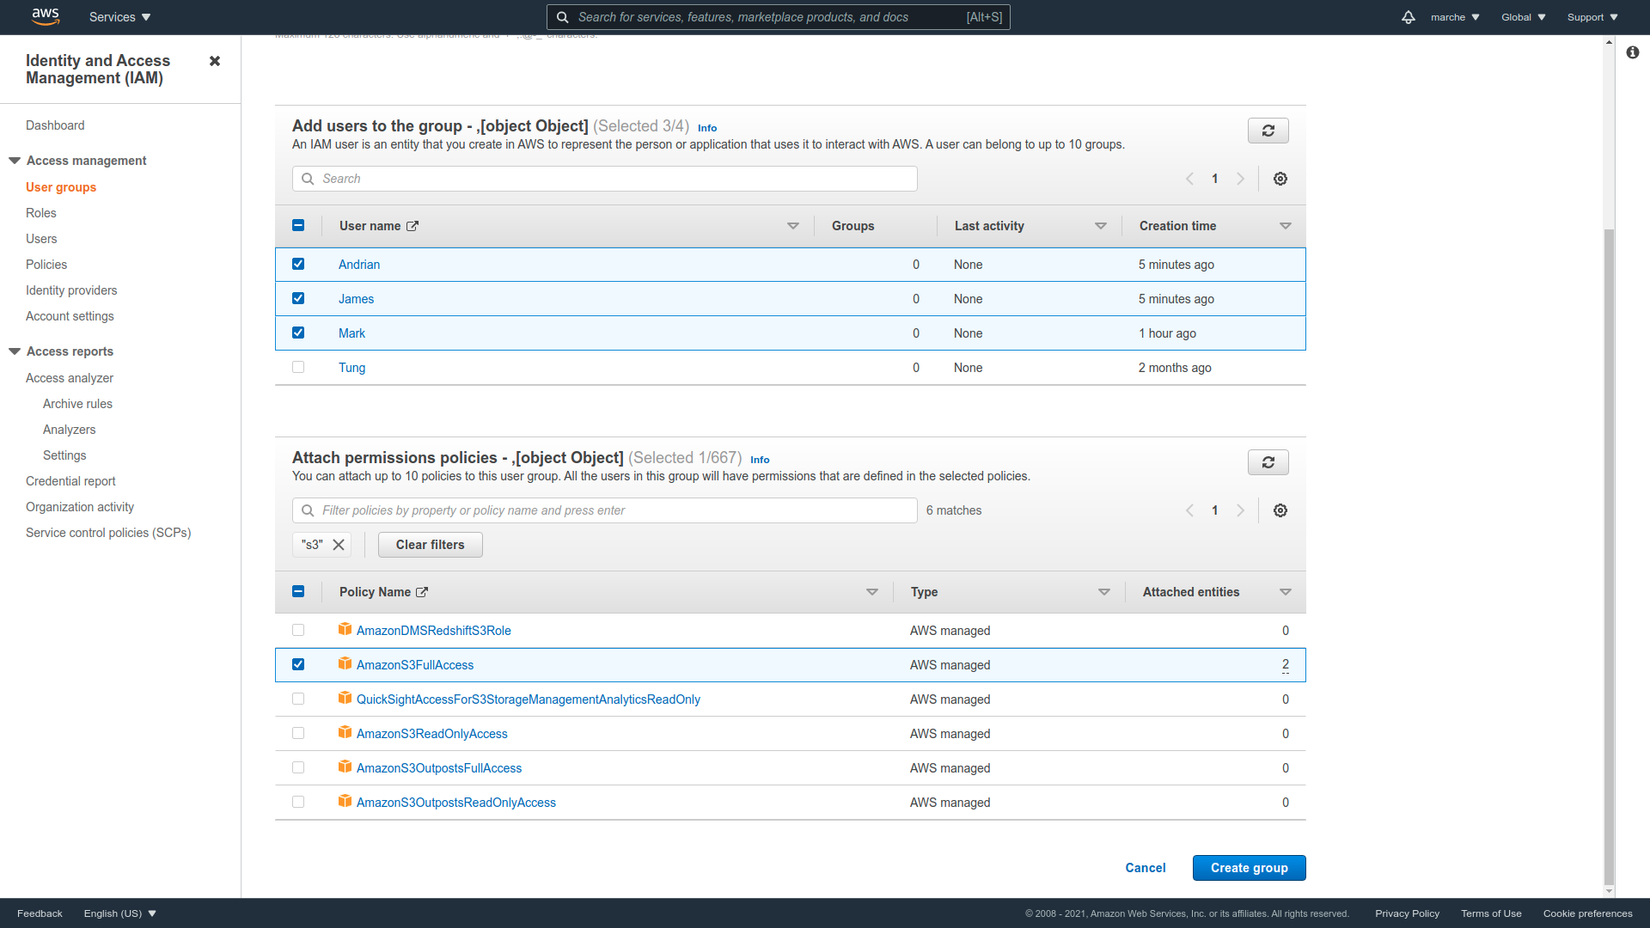Check the box for user Tung
The width and height of the screenshot is (1650, 928).
click(298, 368)
